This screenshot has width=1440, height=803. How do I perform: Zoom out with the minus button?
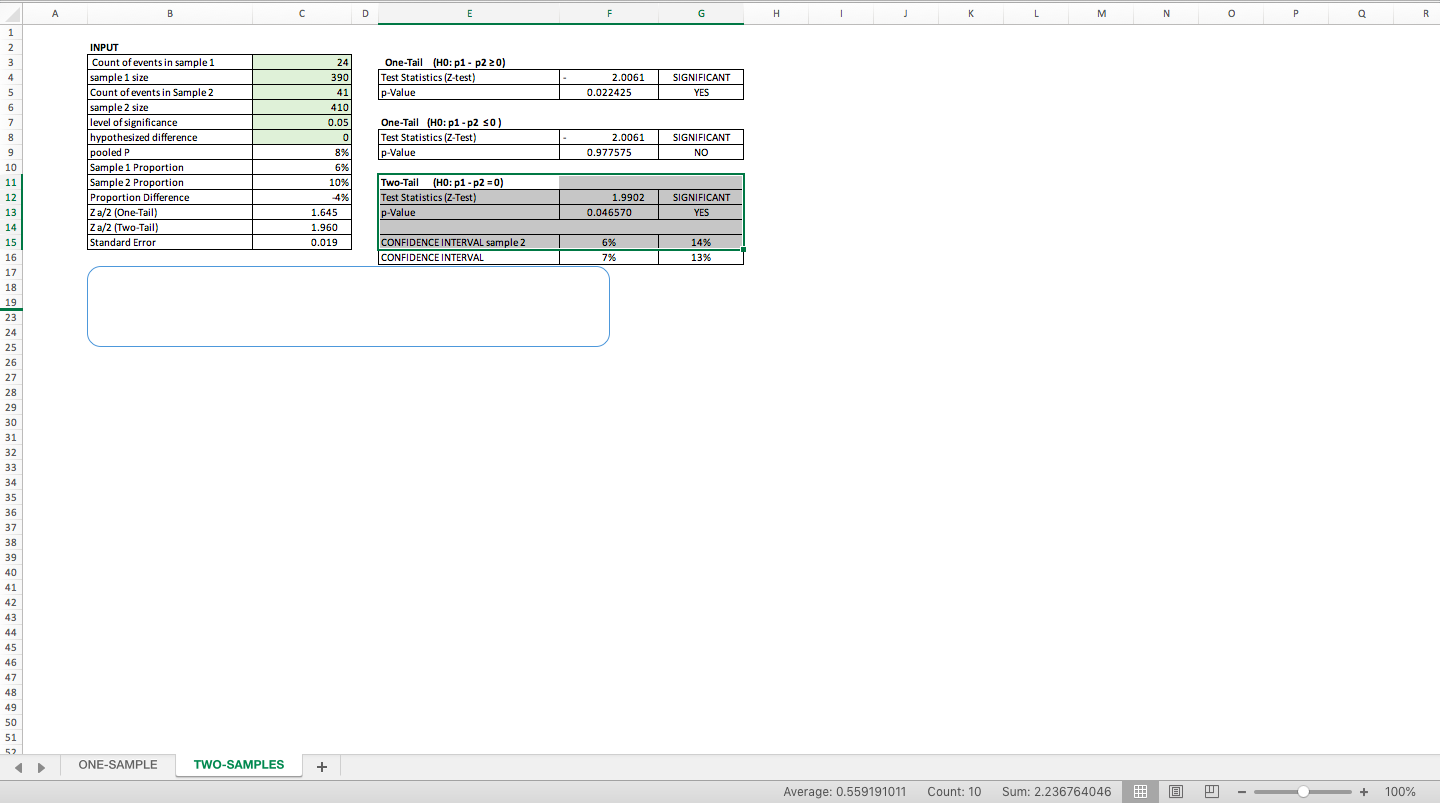(x=1244, y=792)
